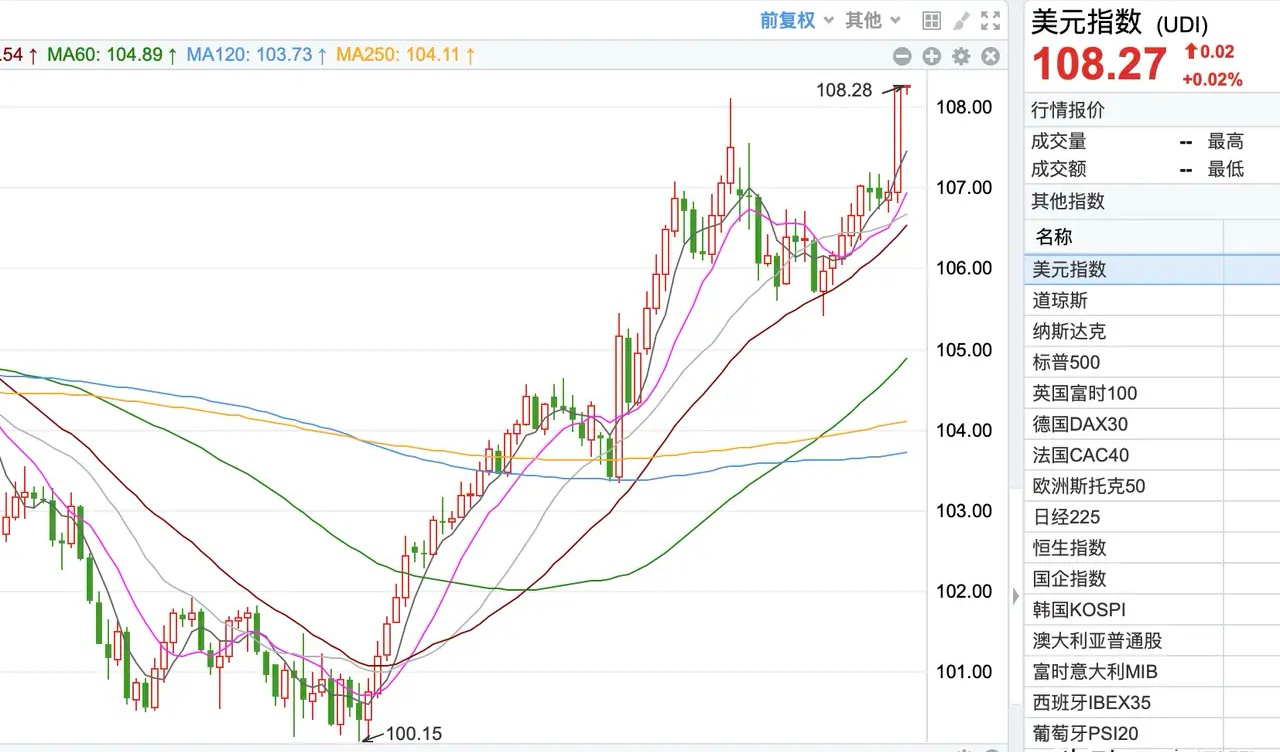Click the plus zoom-in circle icon
1280x752 pixels.
931,56
